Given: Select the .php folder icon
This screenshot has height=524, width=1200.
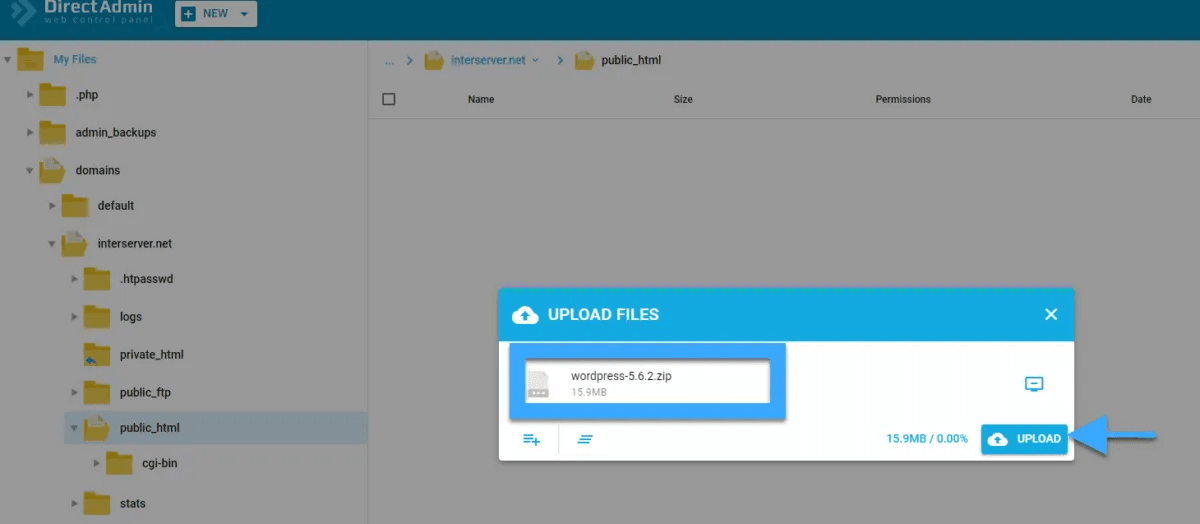Looking at the screenshot, I should tap(53, 94).
